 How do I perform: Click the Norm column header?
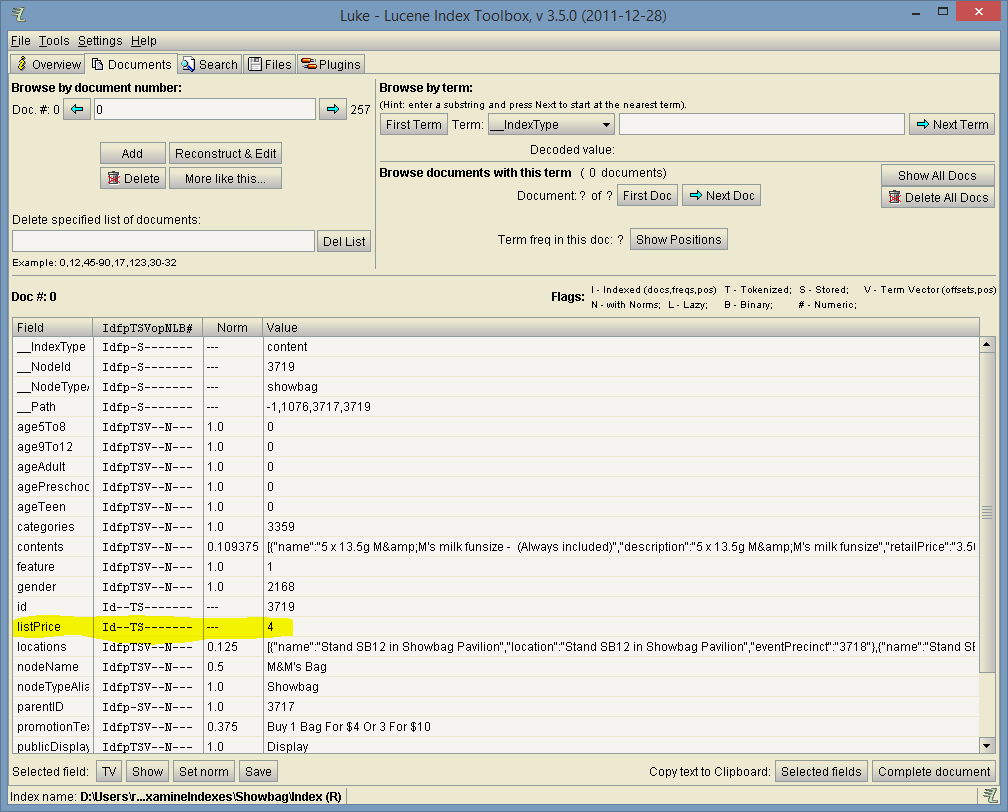(232, 327)
